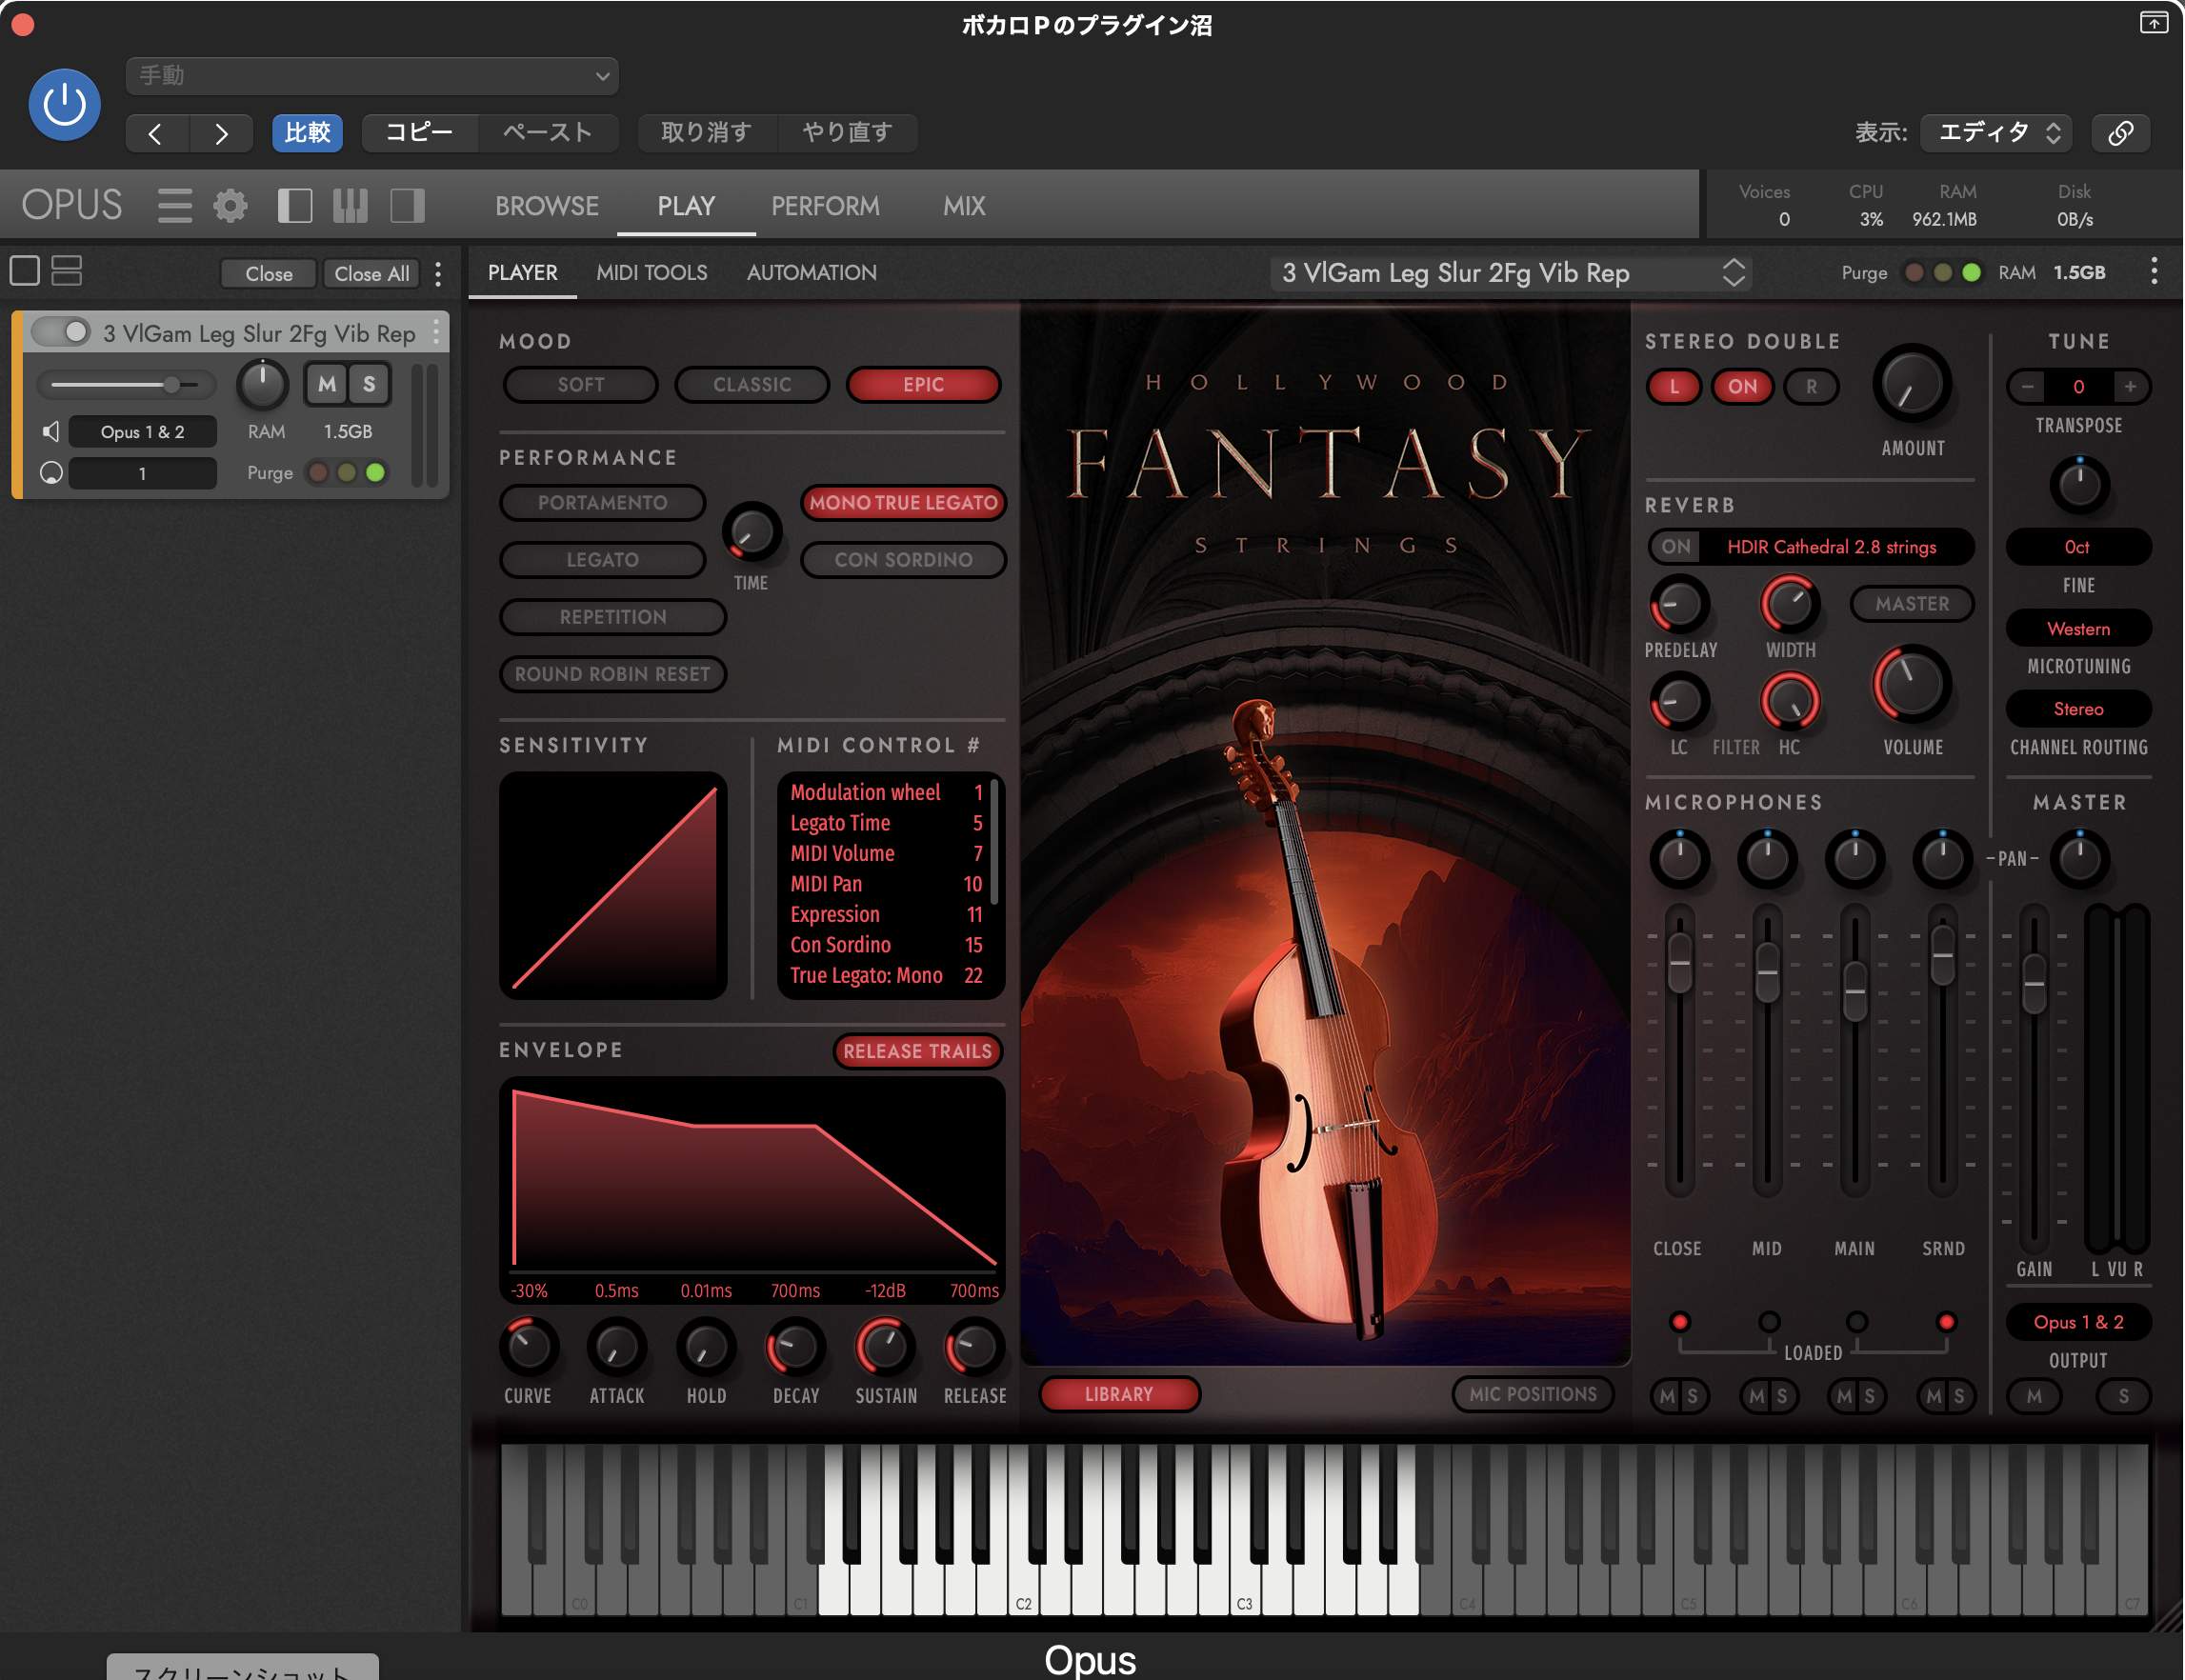
Task: Open the Oct fine tune dropdown
Action: click(2077, 547)
